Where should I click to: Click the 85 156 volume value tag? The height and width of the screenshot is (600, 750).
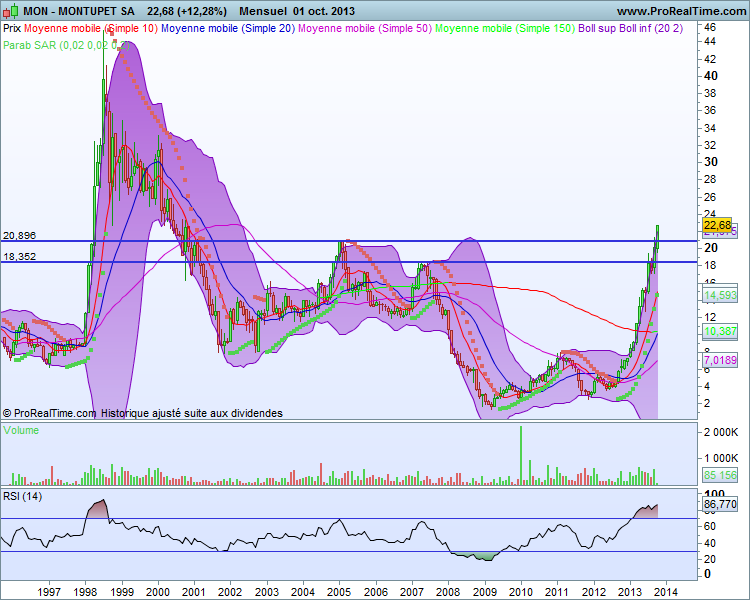pyautogui.click(x=720, y=475)
